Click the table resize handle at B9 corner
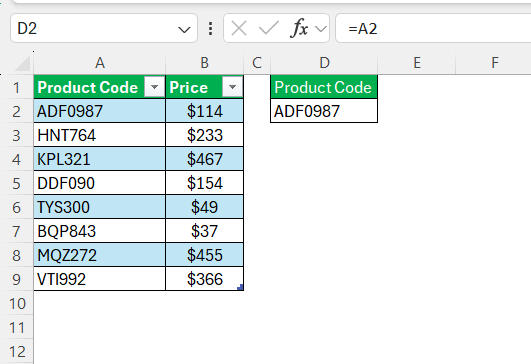 [240, 287]
